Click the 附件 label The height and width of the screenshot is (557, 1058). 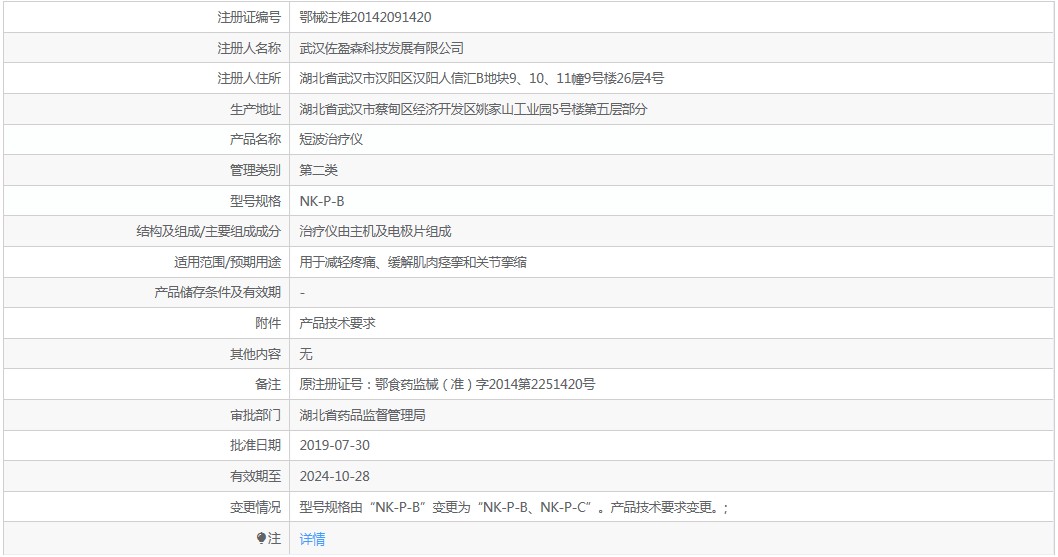(x=268, y=323)
